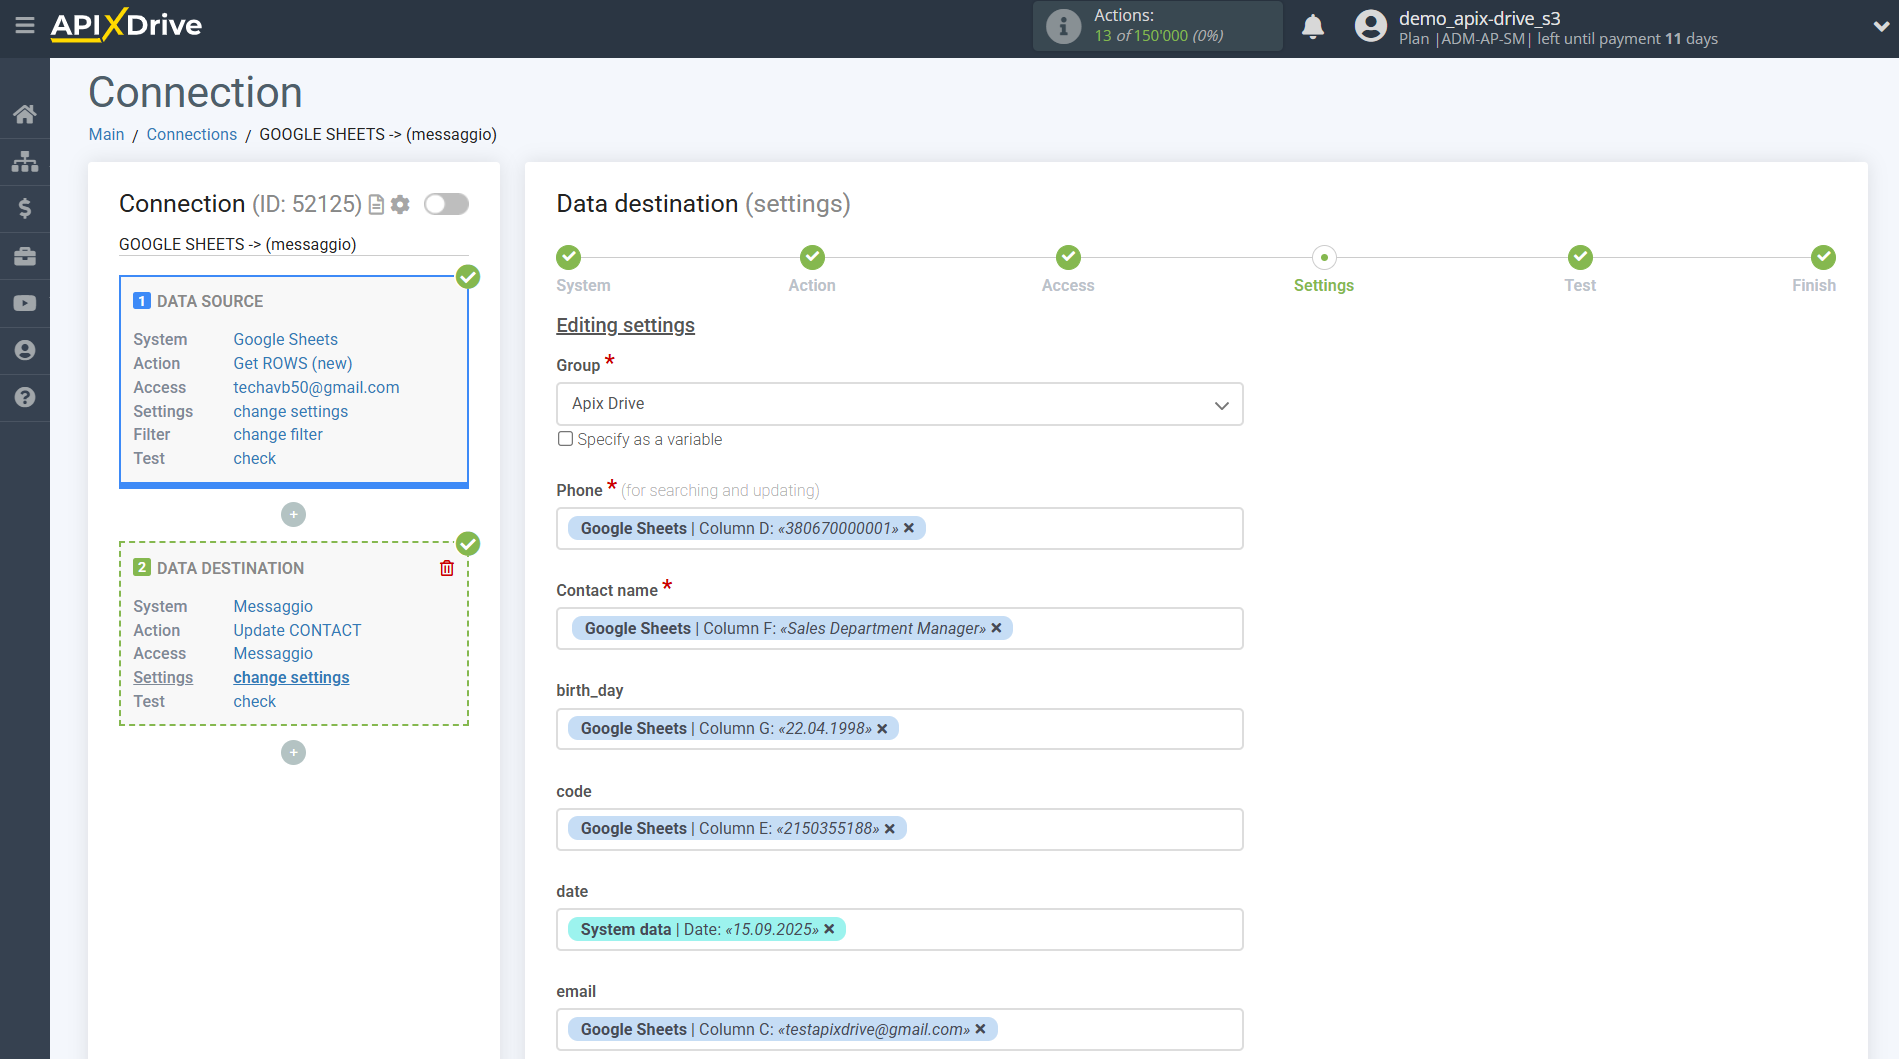Open the briefcase sidebar icon
This screenshot has height=1059, width=1899.
click(x=25, y=256)
